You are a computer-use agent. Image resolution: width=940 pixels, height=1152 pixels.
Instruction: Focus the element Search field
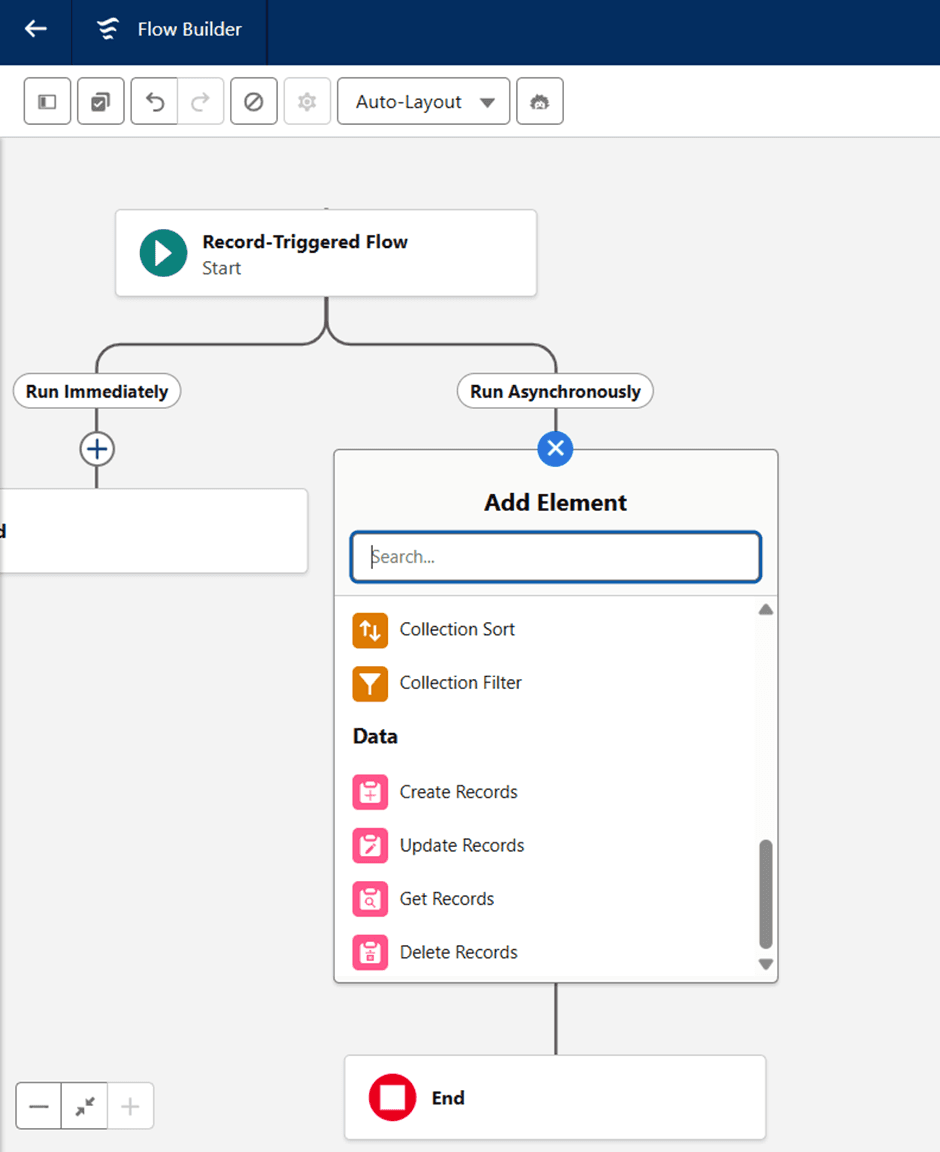tap(556, 557)
